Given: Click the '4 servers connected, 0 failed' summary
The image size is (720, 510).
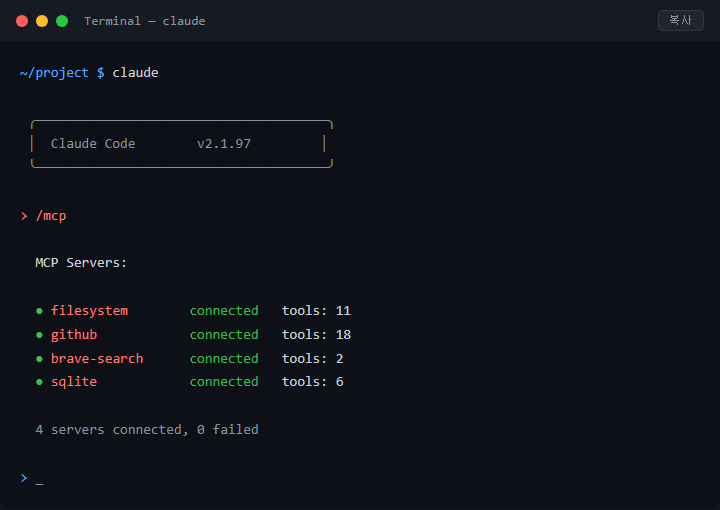Looking at the screenshot, I should coord(147,430).
